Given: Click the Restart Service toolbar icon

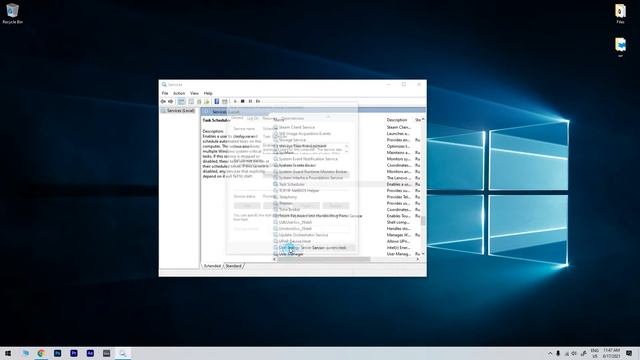Looking at the screenshot, I should tap(258, 101).
